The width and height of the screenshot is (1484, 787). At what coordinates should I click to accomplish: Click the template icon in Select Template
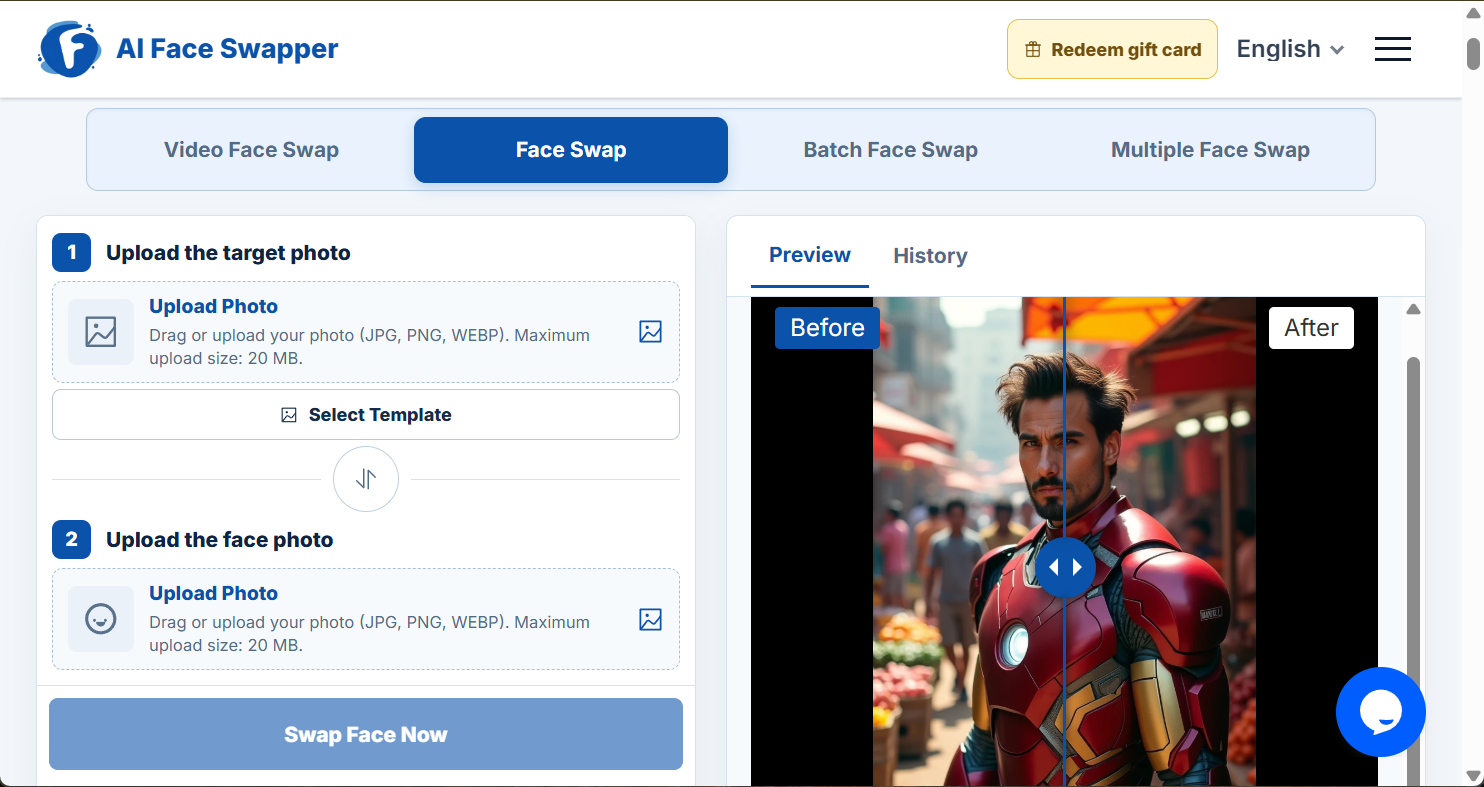click(x=289, y=415)
